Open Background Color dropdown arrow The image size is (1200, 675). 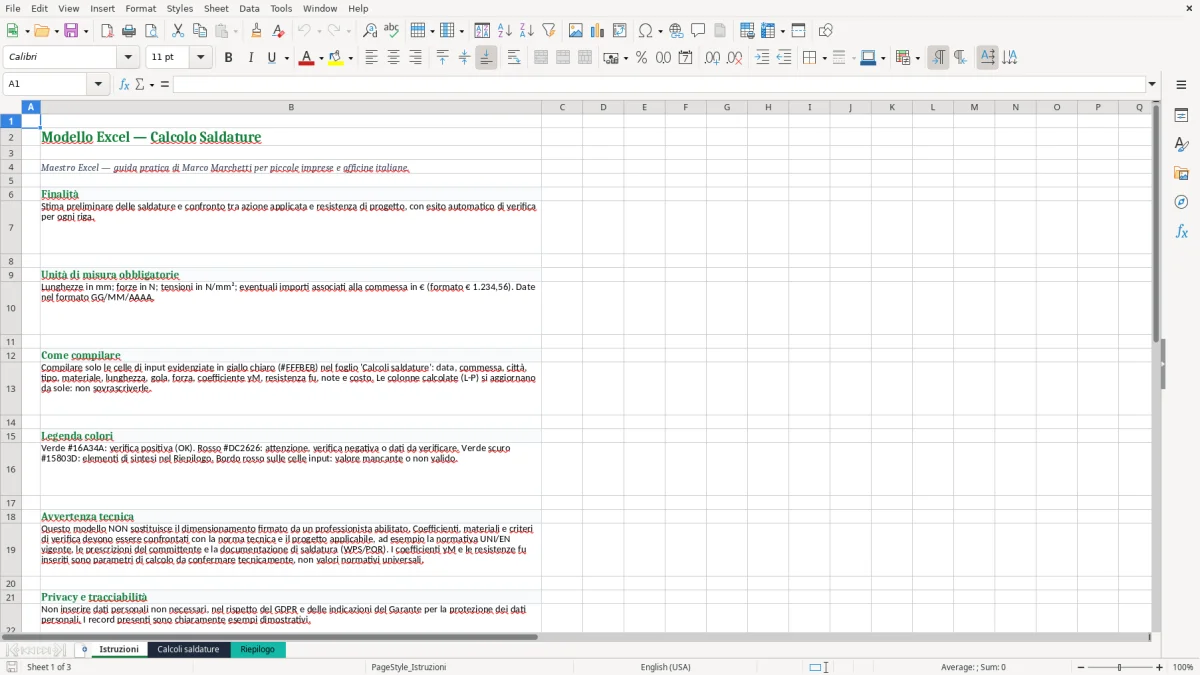pos(350,58)
